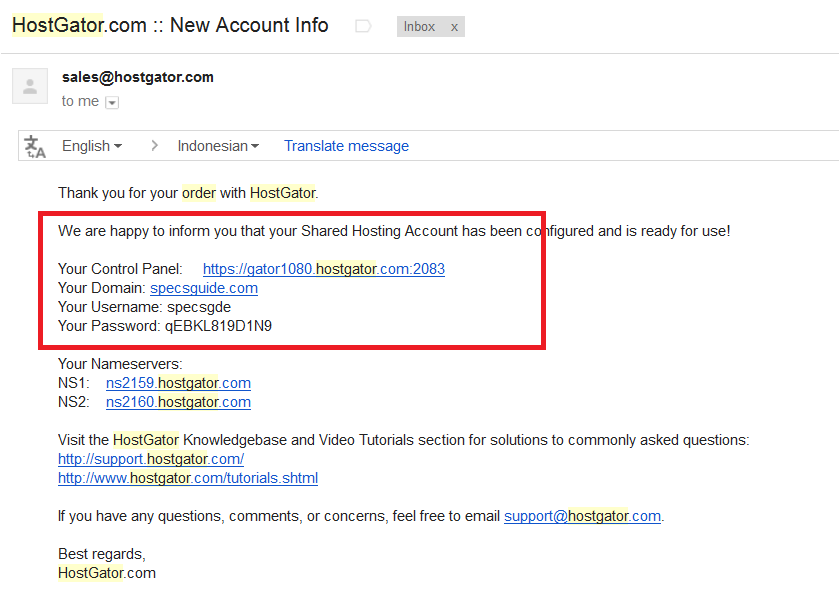The image size is (839, 604).
Task: Open the specsguide.com domain link
Action: tap(204, 288)
